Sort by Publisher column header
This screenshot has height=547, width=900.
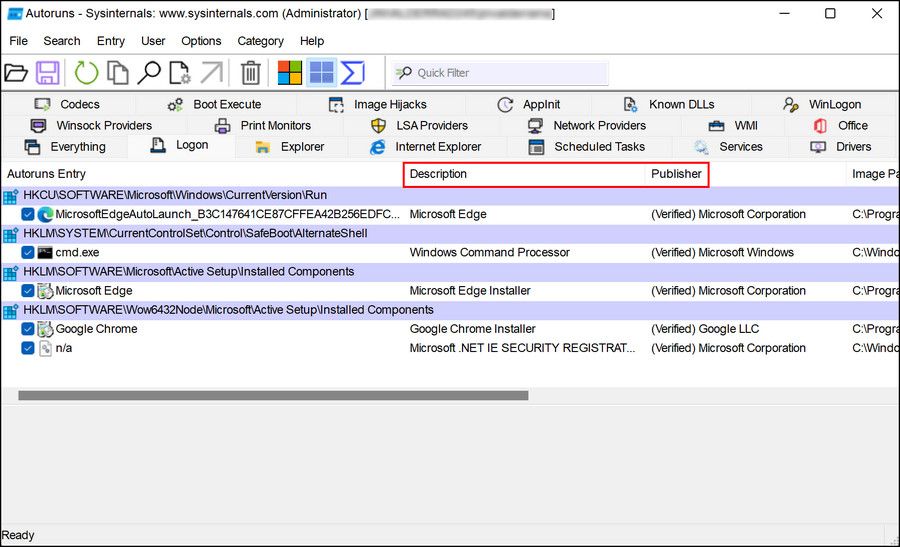(x=744, y=174)
